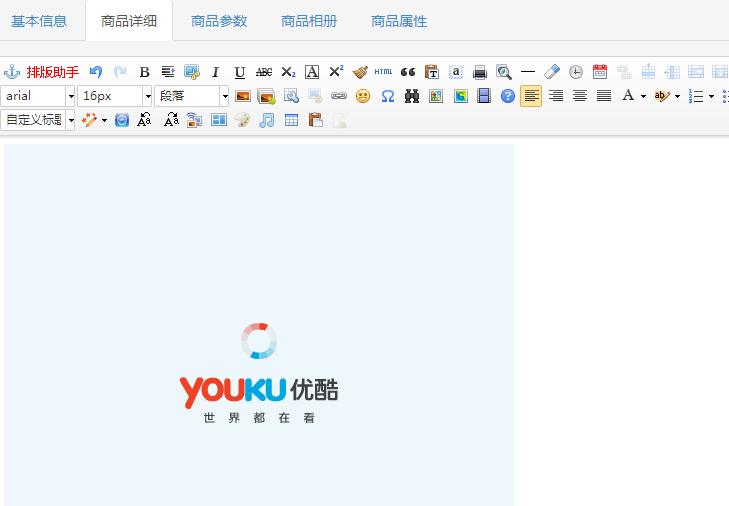Toggle underline formatting

pyautogui.click(x=240, y=72)
